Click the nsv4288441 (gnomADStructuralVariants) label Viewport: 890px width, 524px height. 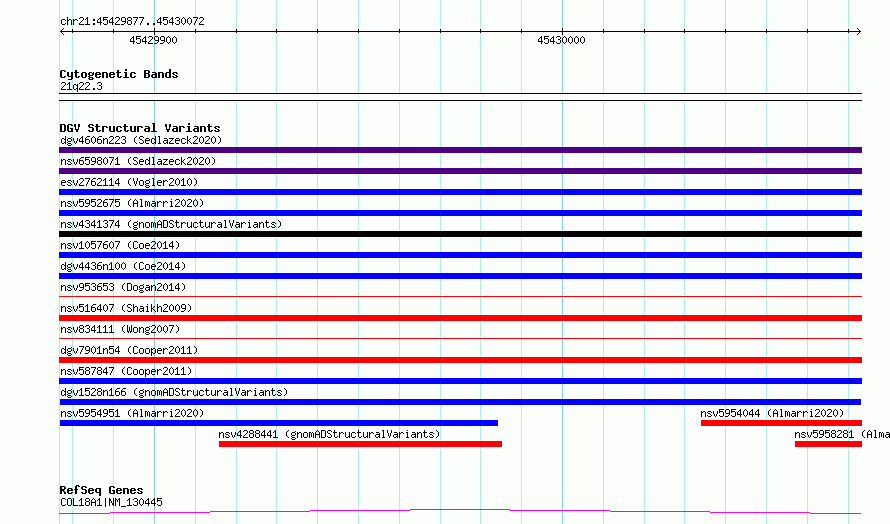click(329, 434)
